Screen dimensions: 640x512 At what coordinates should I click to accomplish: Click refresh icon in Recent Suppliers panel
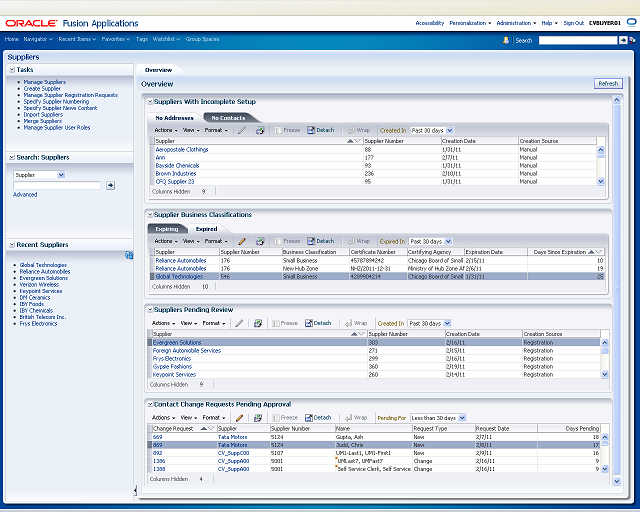129,255
